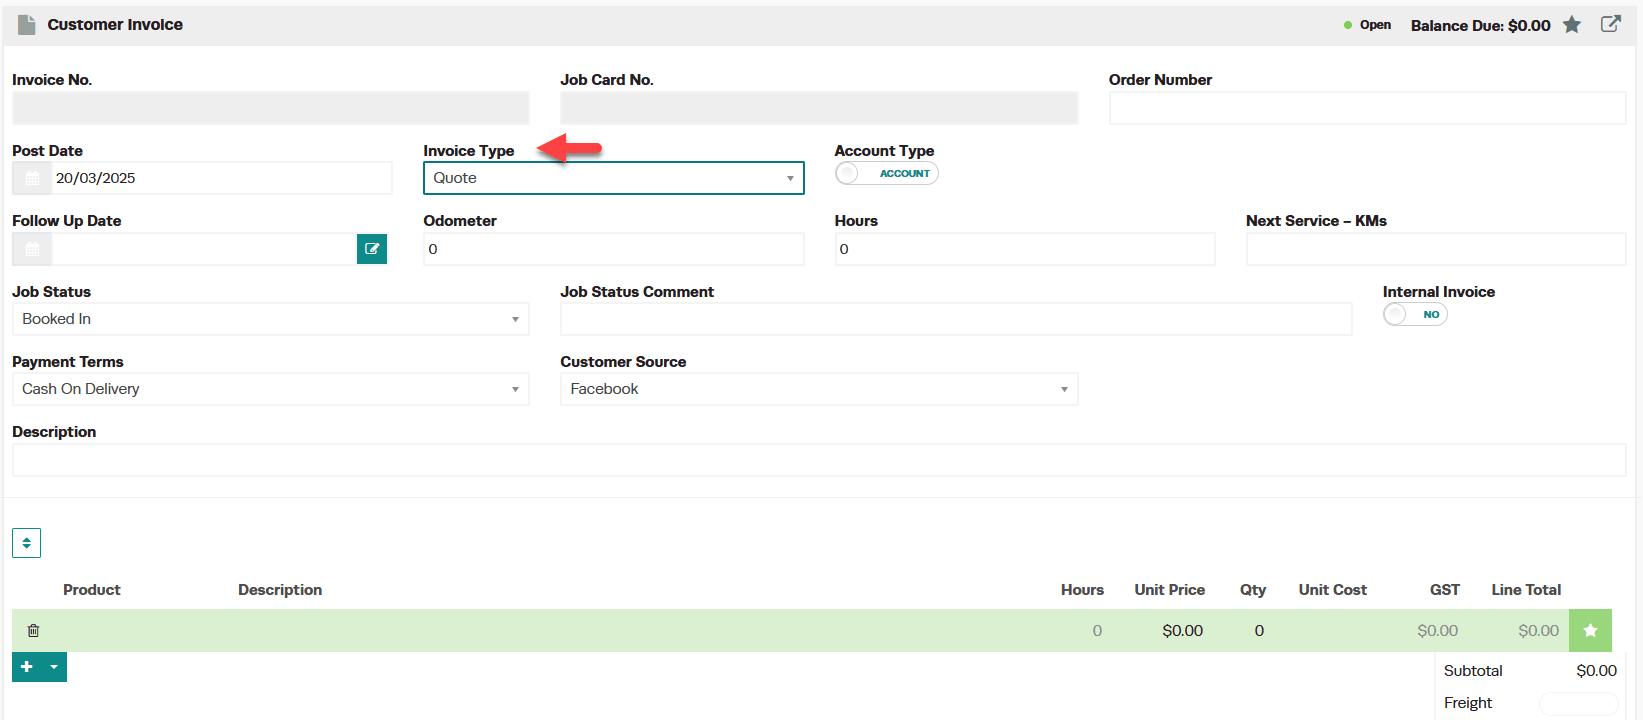Click the Description text field
Image resolution: width=1643 pixels, height=720 pixels.
(819, 460)
